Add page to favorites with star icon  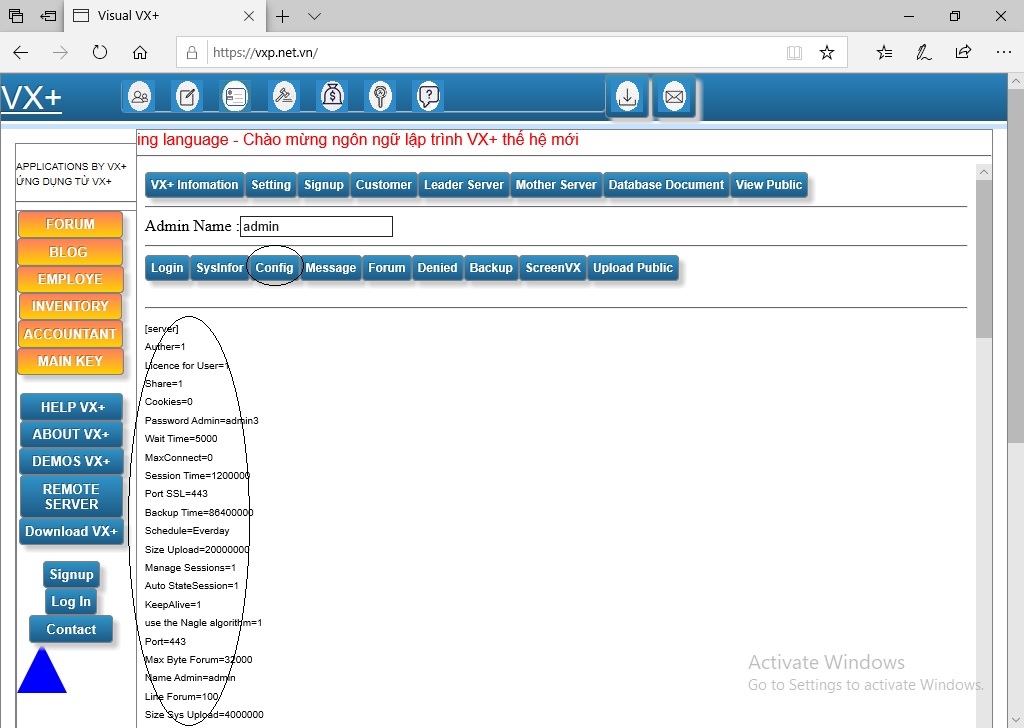pos(826,52)
